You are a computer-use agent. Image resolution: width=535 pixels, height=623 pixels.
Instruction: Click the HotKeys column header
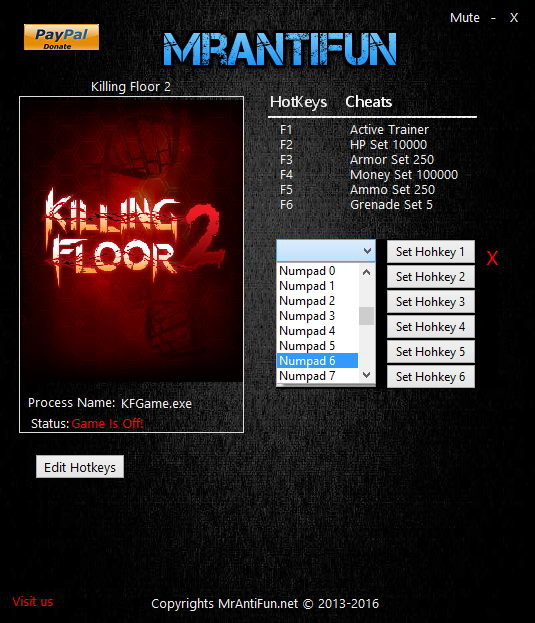point(298,102)
